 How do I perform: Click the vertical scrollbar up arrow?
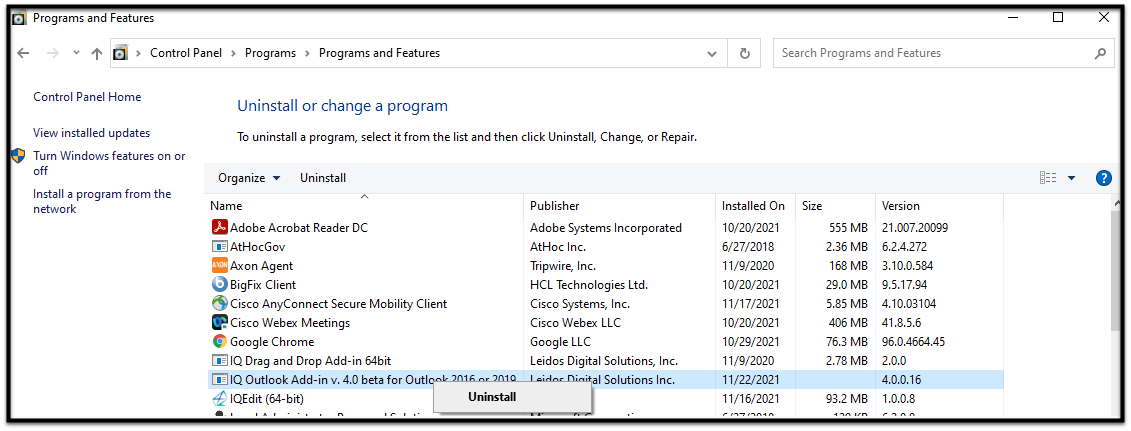[1117, 202]
